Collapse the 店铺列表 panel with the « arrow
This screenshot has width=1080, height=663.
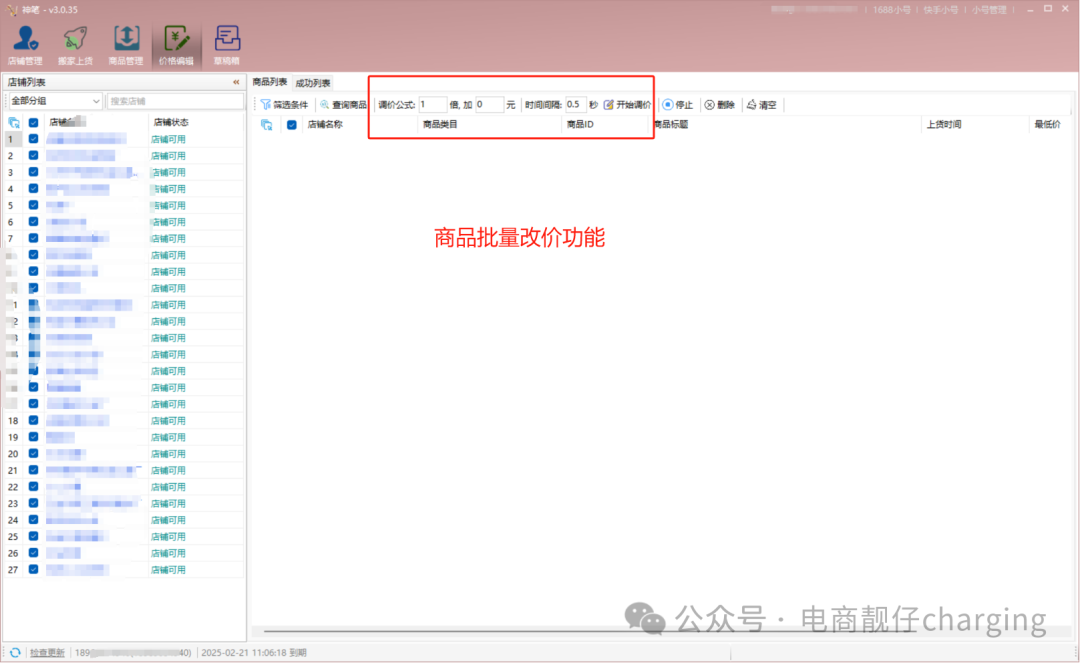click(238, 83)
